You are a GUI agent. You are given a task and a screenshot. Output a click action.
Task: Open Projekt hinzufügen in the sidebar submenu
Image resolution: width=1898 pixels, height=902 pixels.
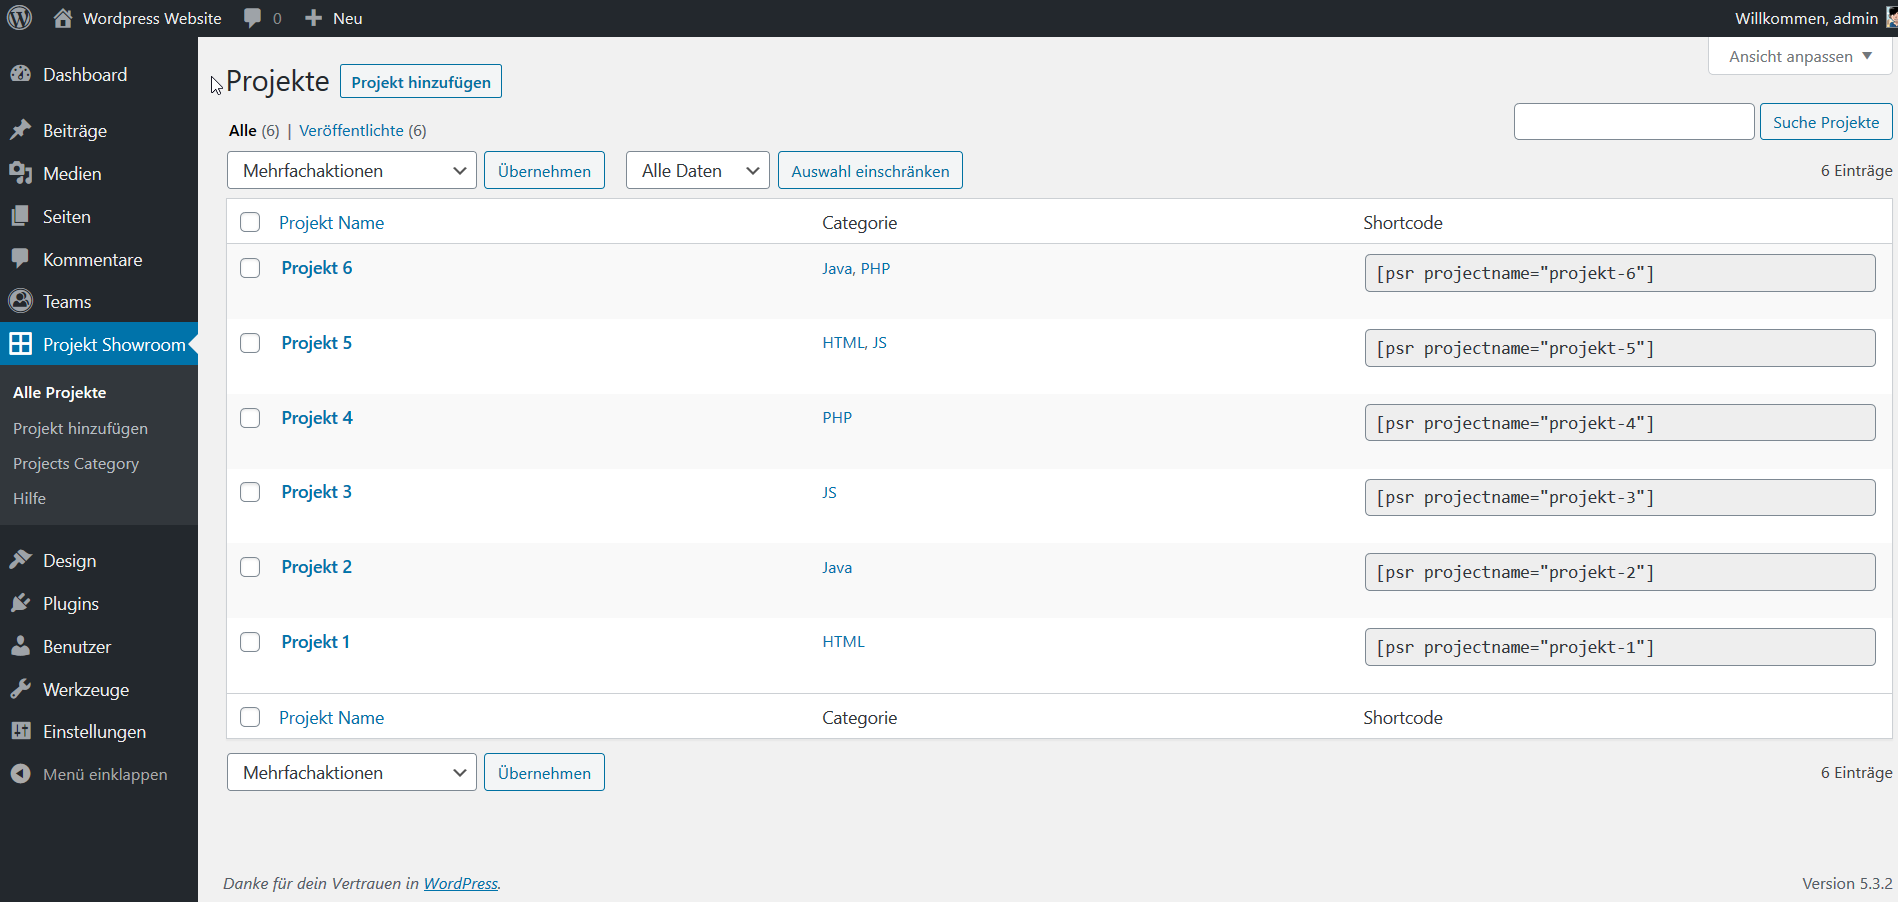point(80,428)
